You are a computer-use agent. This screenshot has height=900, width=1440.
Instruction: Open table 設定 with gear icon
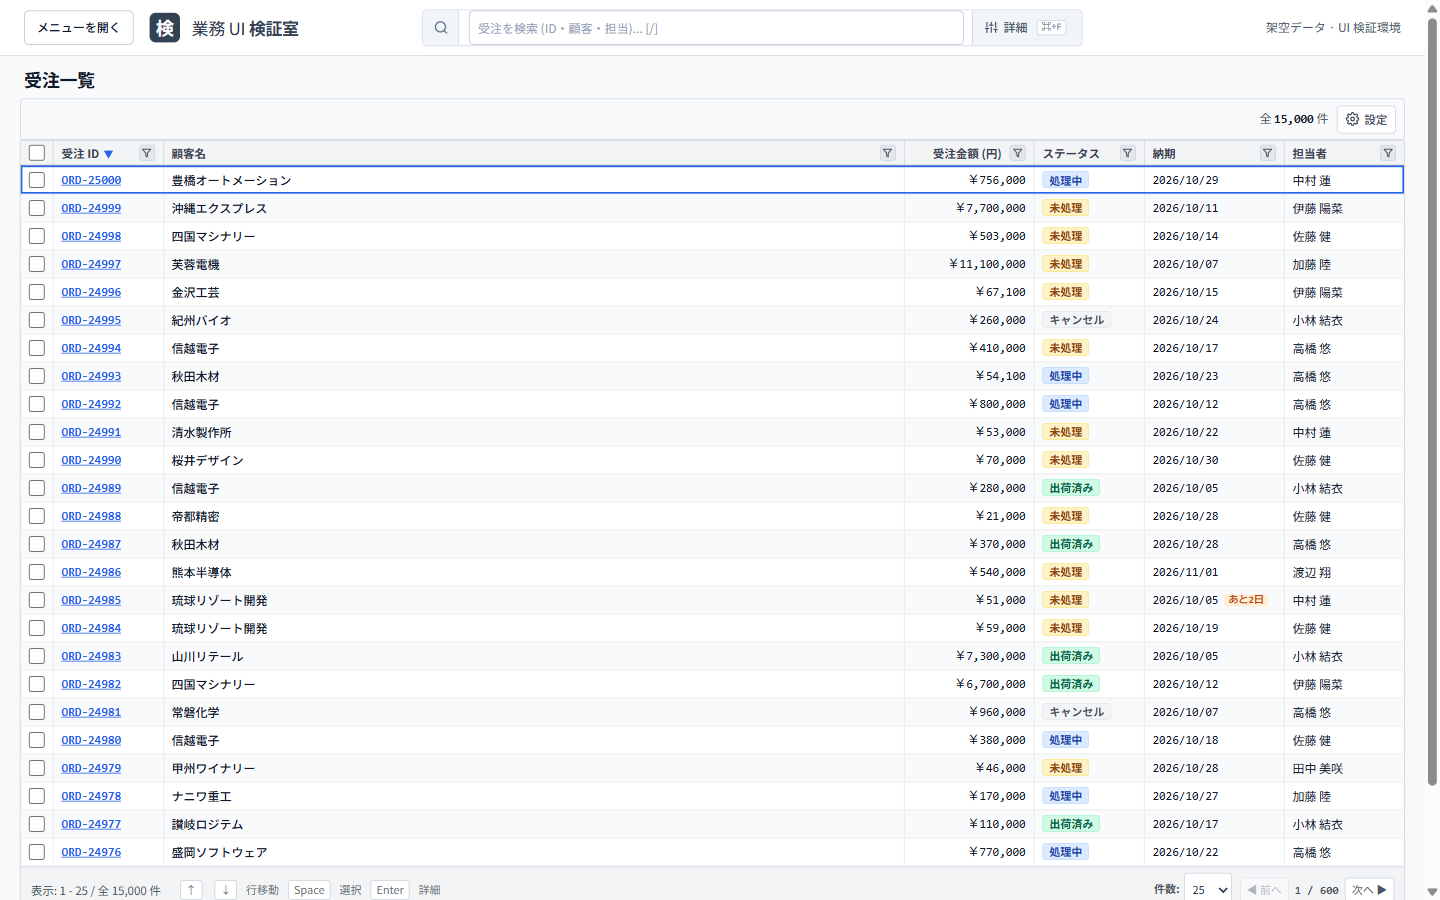click(1366, 119)
